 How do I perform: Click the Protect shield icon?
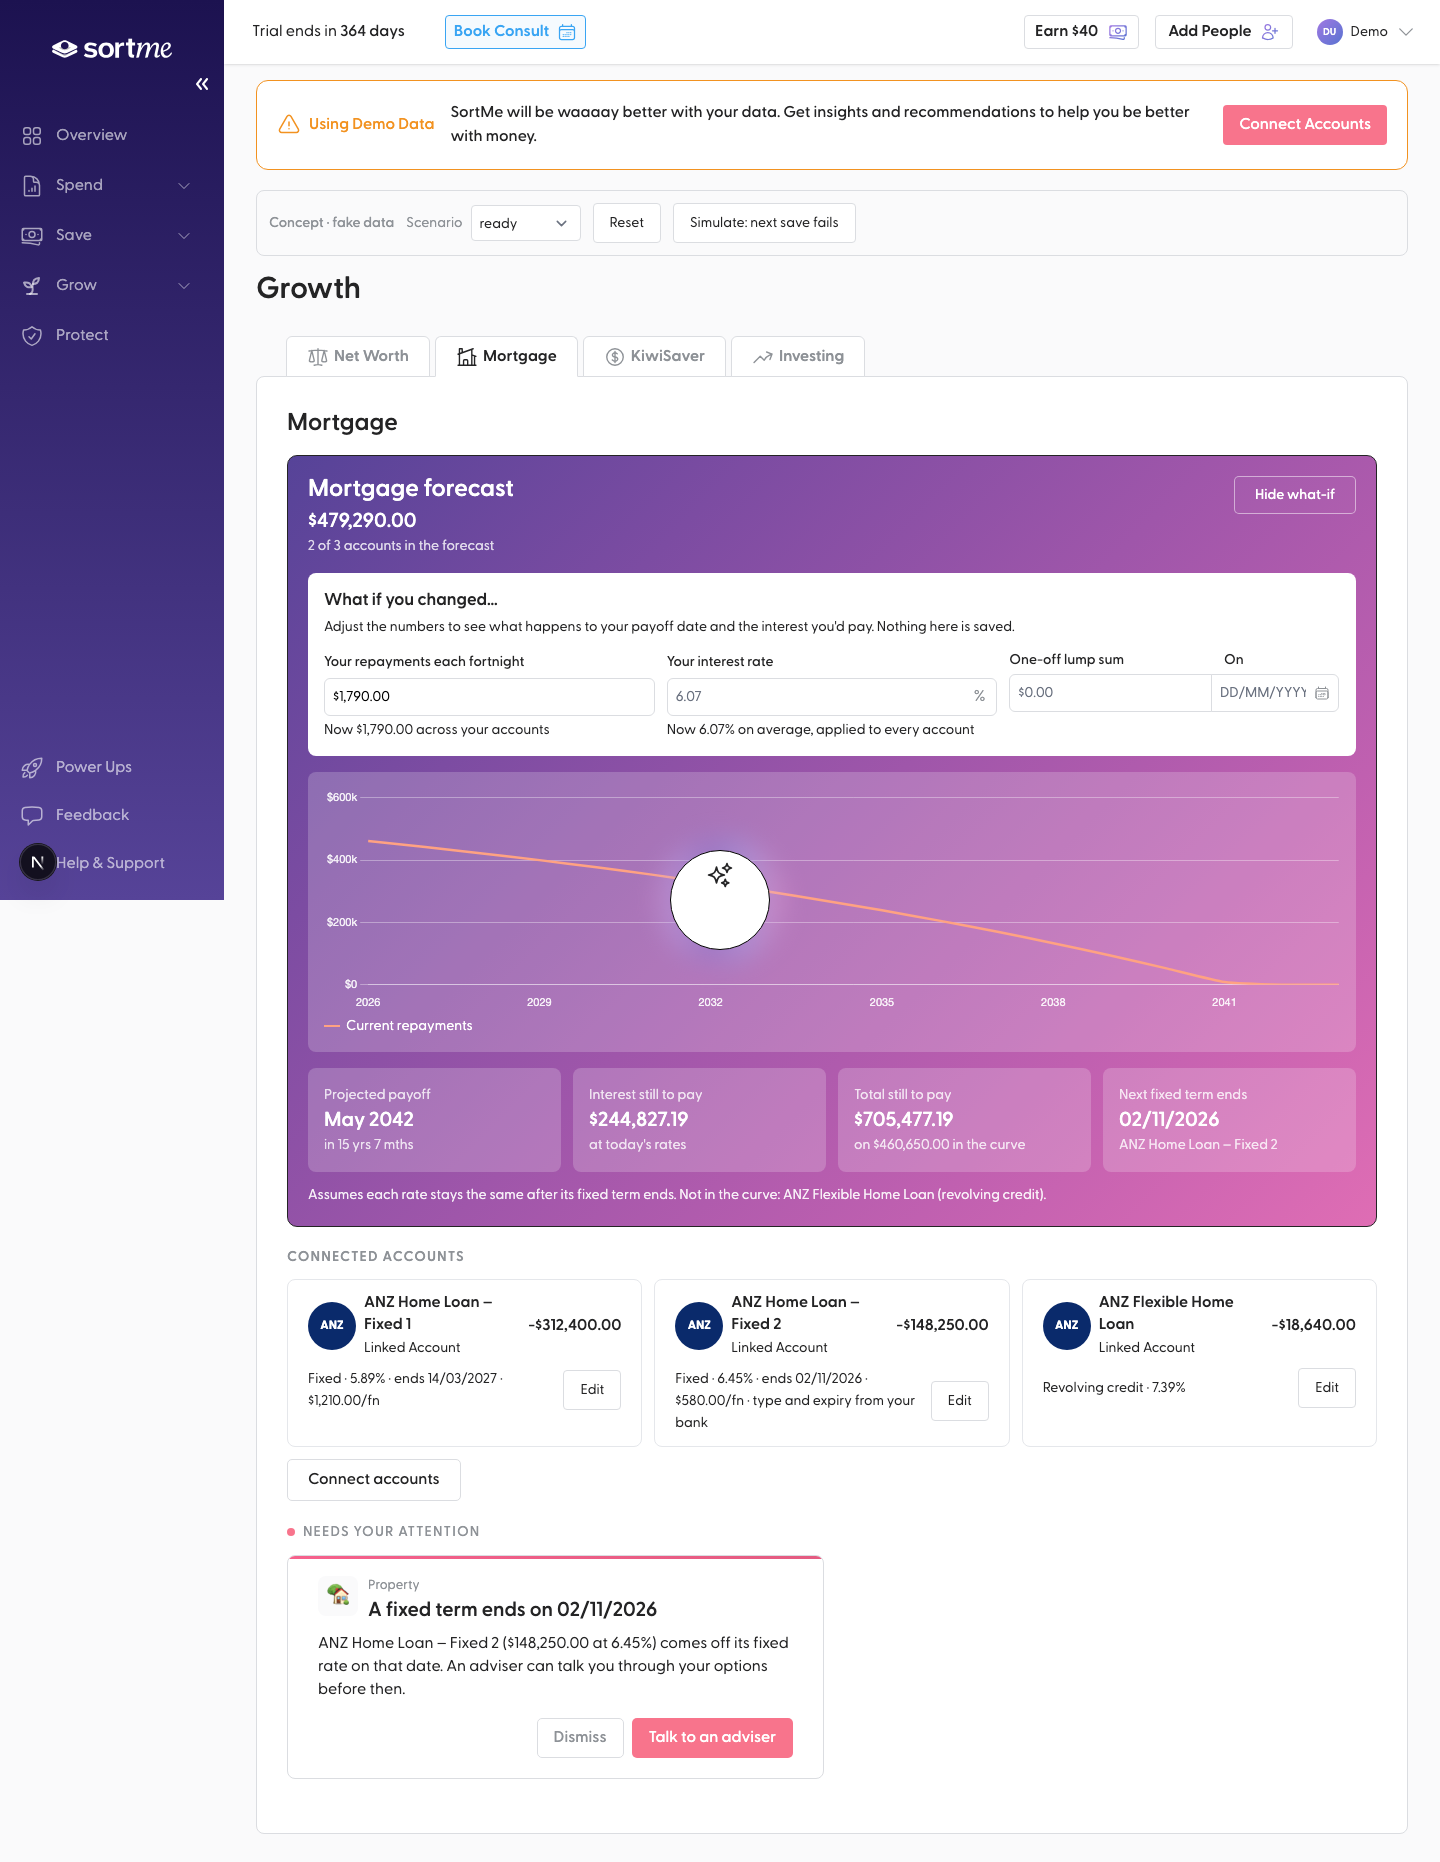tap(32, 335)
